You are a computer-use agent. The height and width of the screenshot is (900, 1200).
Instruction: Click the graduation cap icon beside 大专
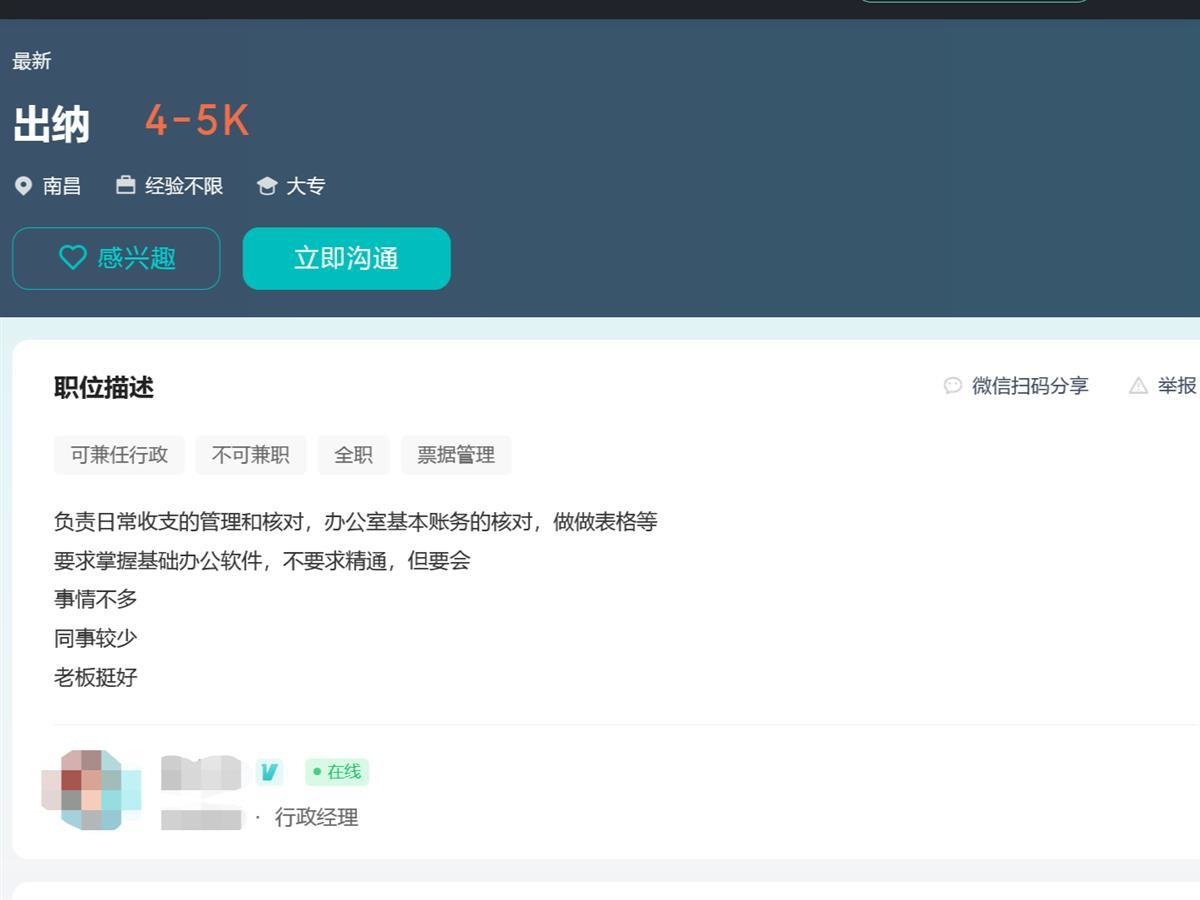[266, 185]
